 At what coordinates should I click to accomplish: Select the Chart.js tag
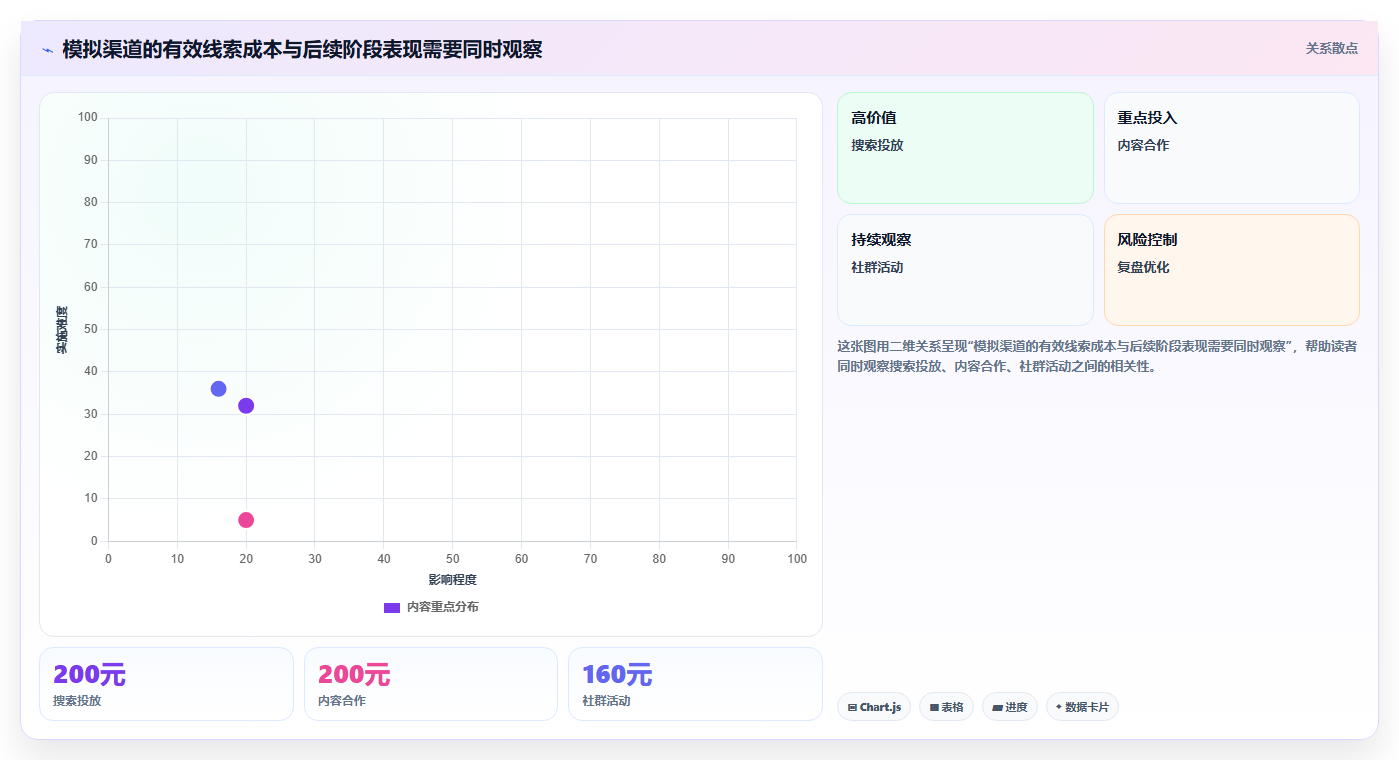click(874, 707)
